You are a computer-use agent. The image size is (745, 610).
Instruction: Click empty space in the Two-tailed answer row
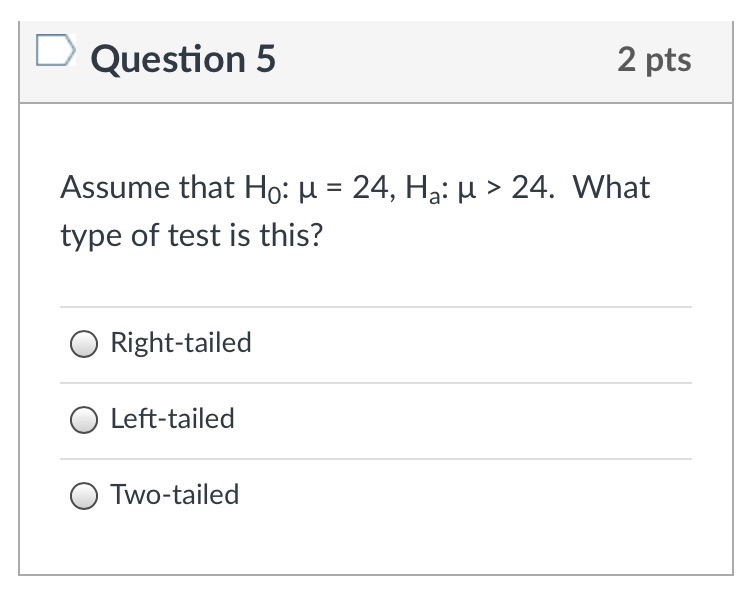tap(480, 496)
